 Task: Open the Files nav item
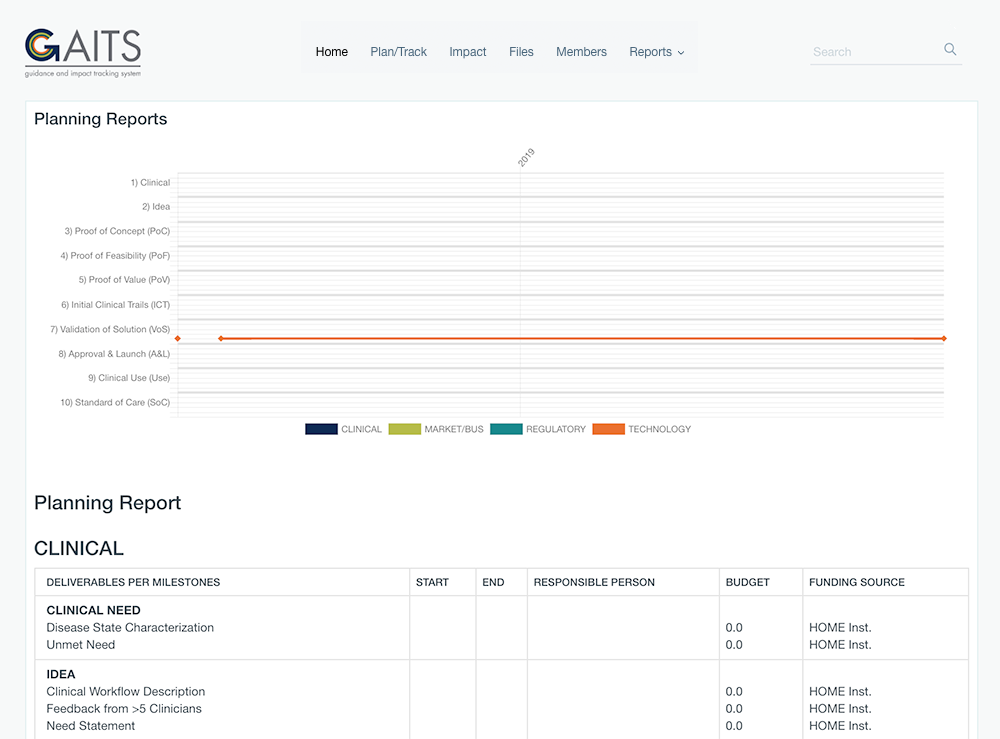click(x=521, y=52)
